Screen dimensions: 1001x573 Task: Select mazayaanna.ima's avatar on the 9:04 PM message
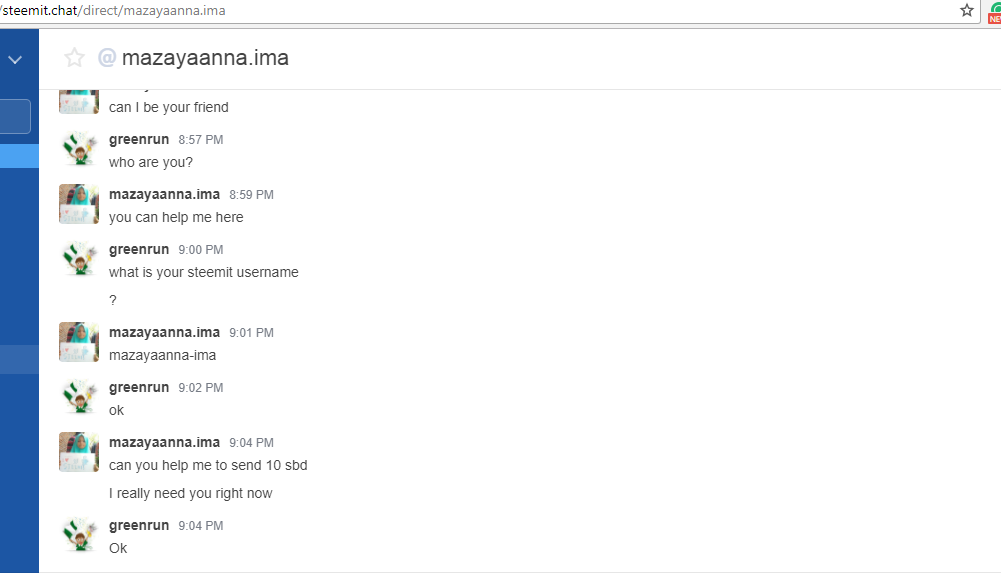pyautogui.click(x=79, y=452)
